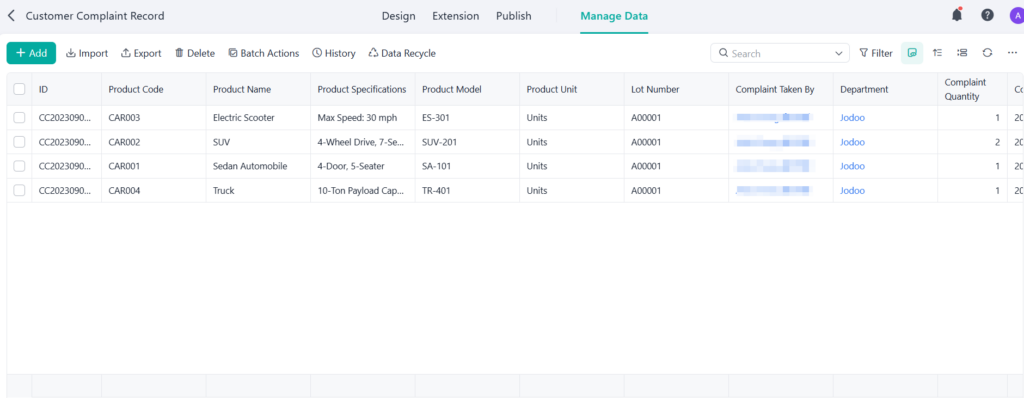This screenshot has height=398, width=1024.
Task: Click the ES-301 model cell
Action: tap(467, 118)
